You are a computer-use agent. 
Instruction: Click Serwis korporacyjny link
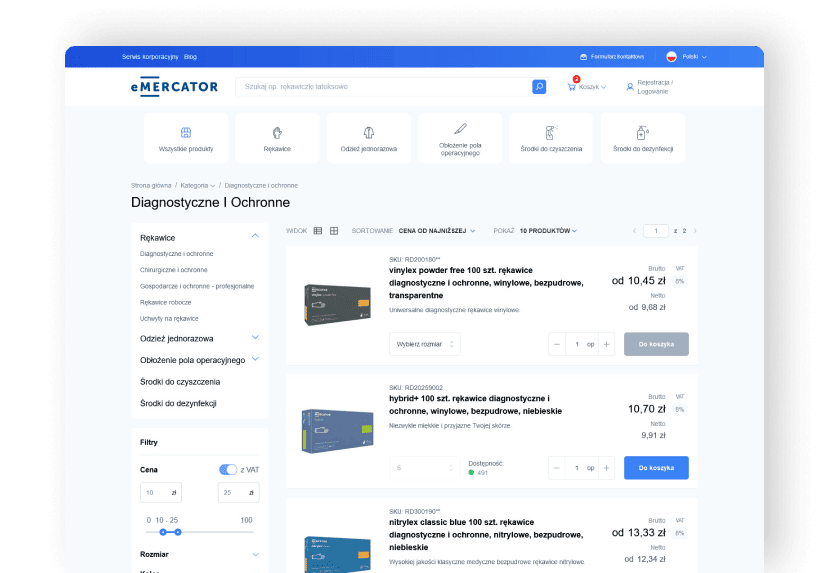pos(150,57)
